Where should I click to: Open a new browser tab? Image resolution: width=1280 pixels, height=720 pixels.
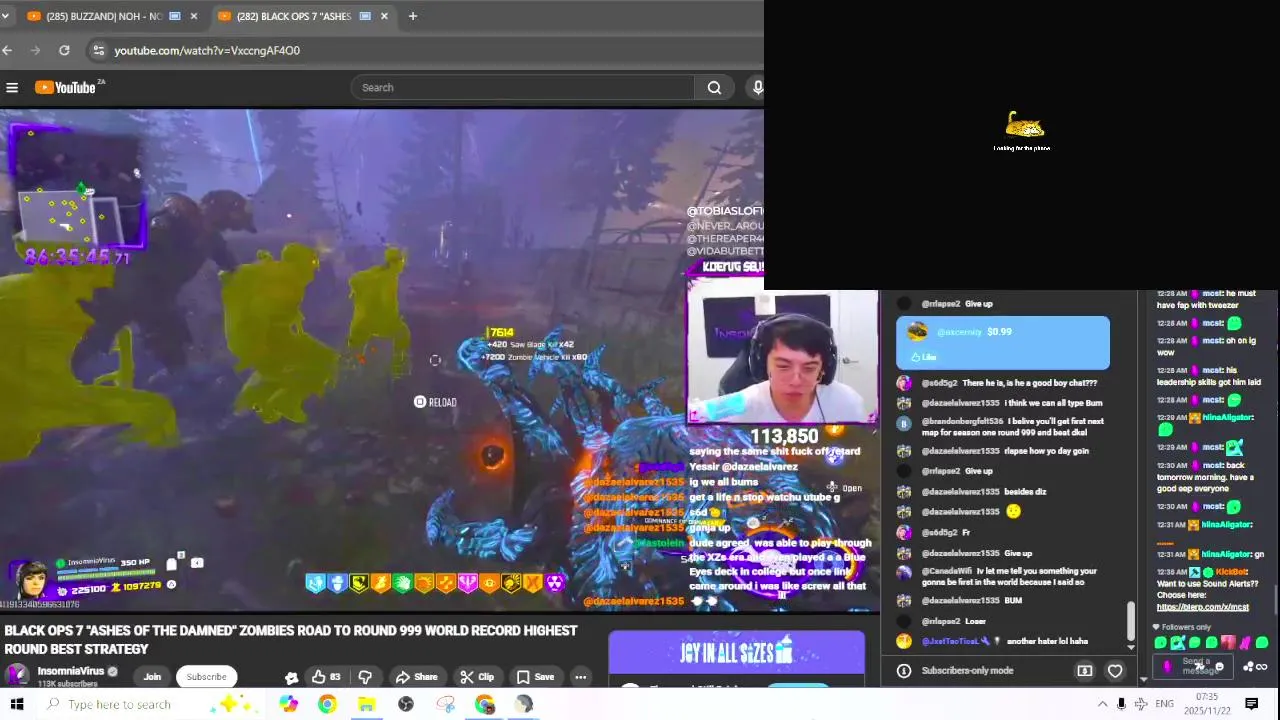(412, 16)
